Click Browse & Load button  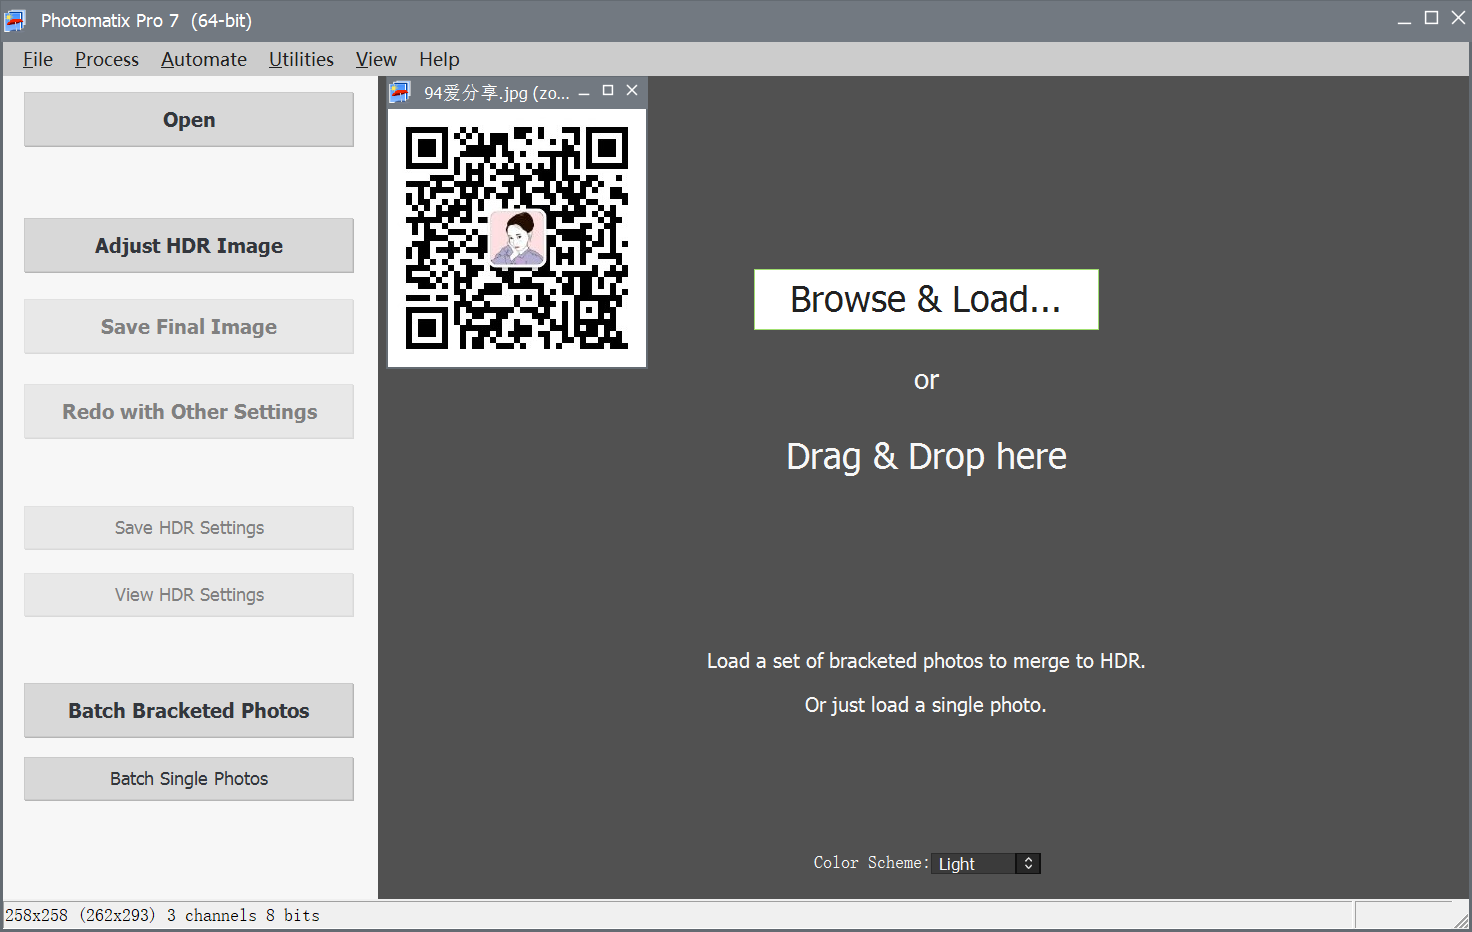click(926, 300)
